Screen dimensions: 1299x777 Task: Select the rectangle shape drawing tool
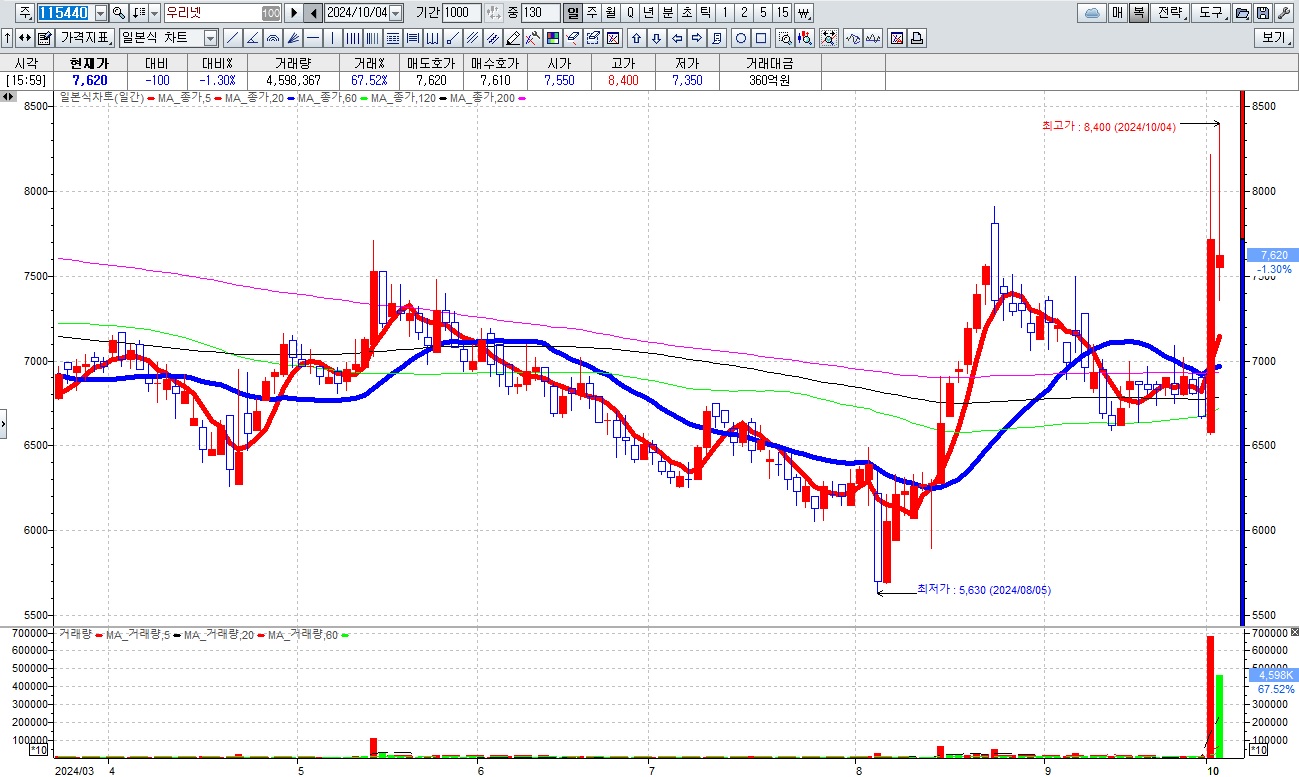(x=761, y=38)
